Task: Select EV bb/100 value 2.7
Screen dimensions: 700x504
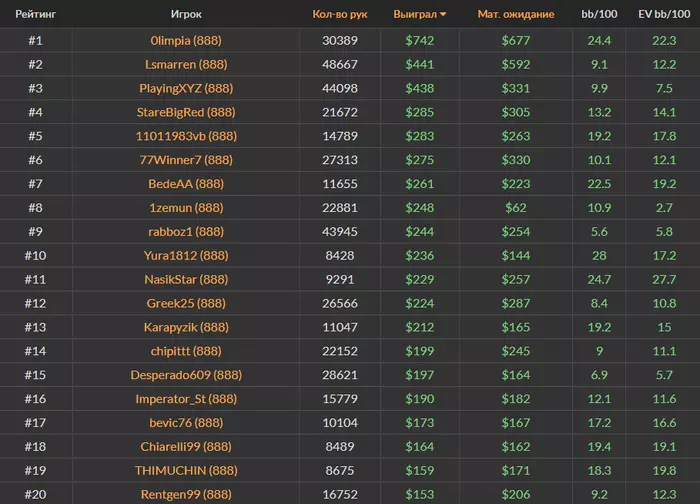Action: (x=664, y=208)
